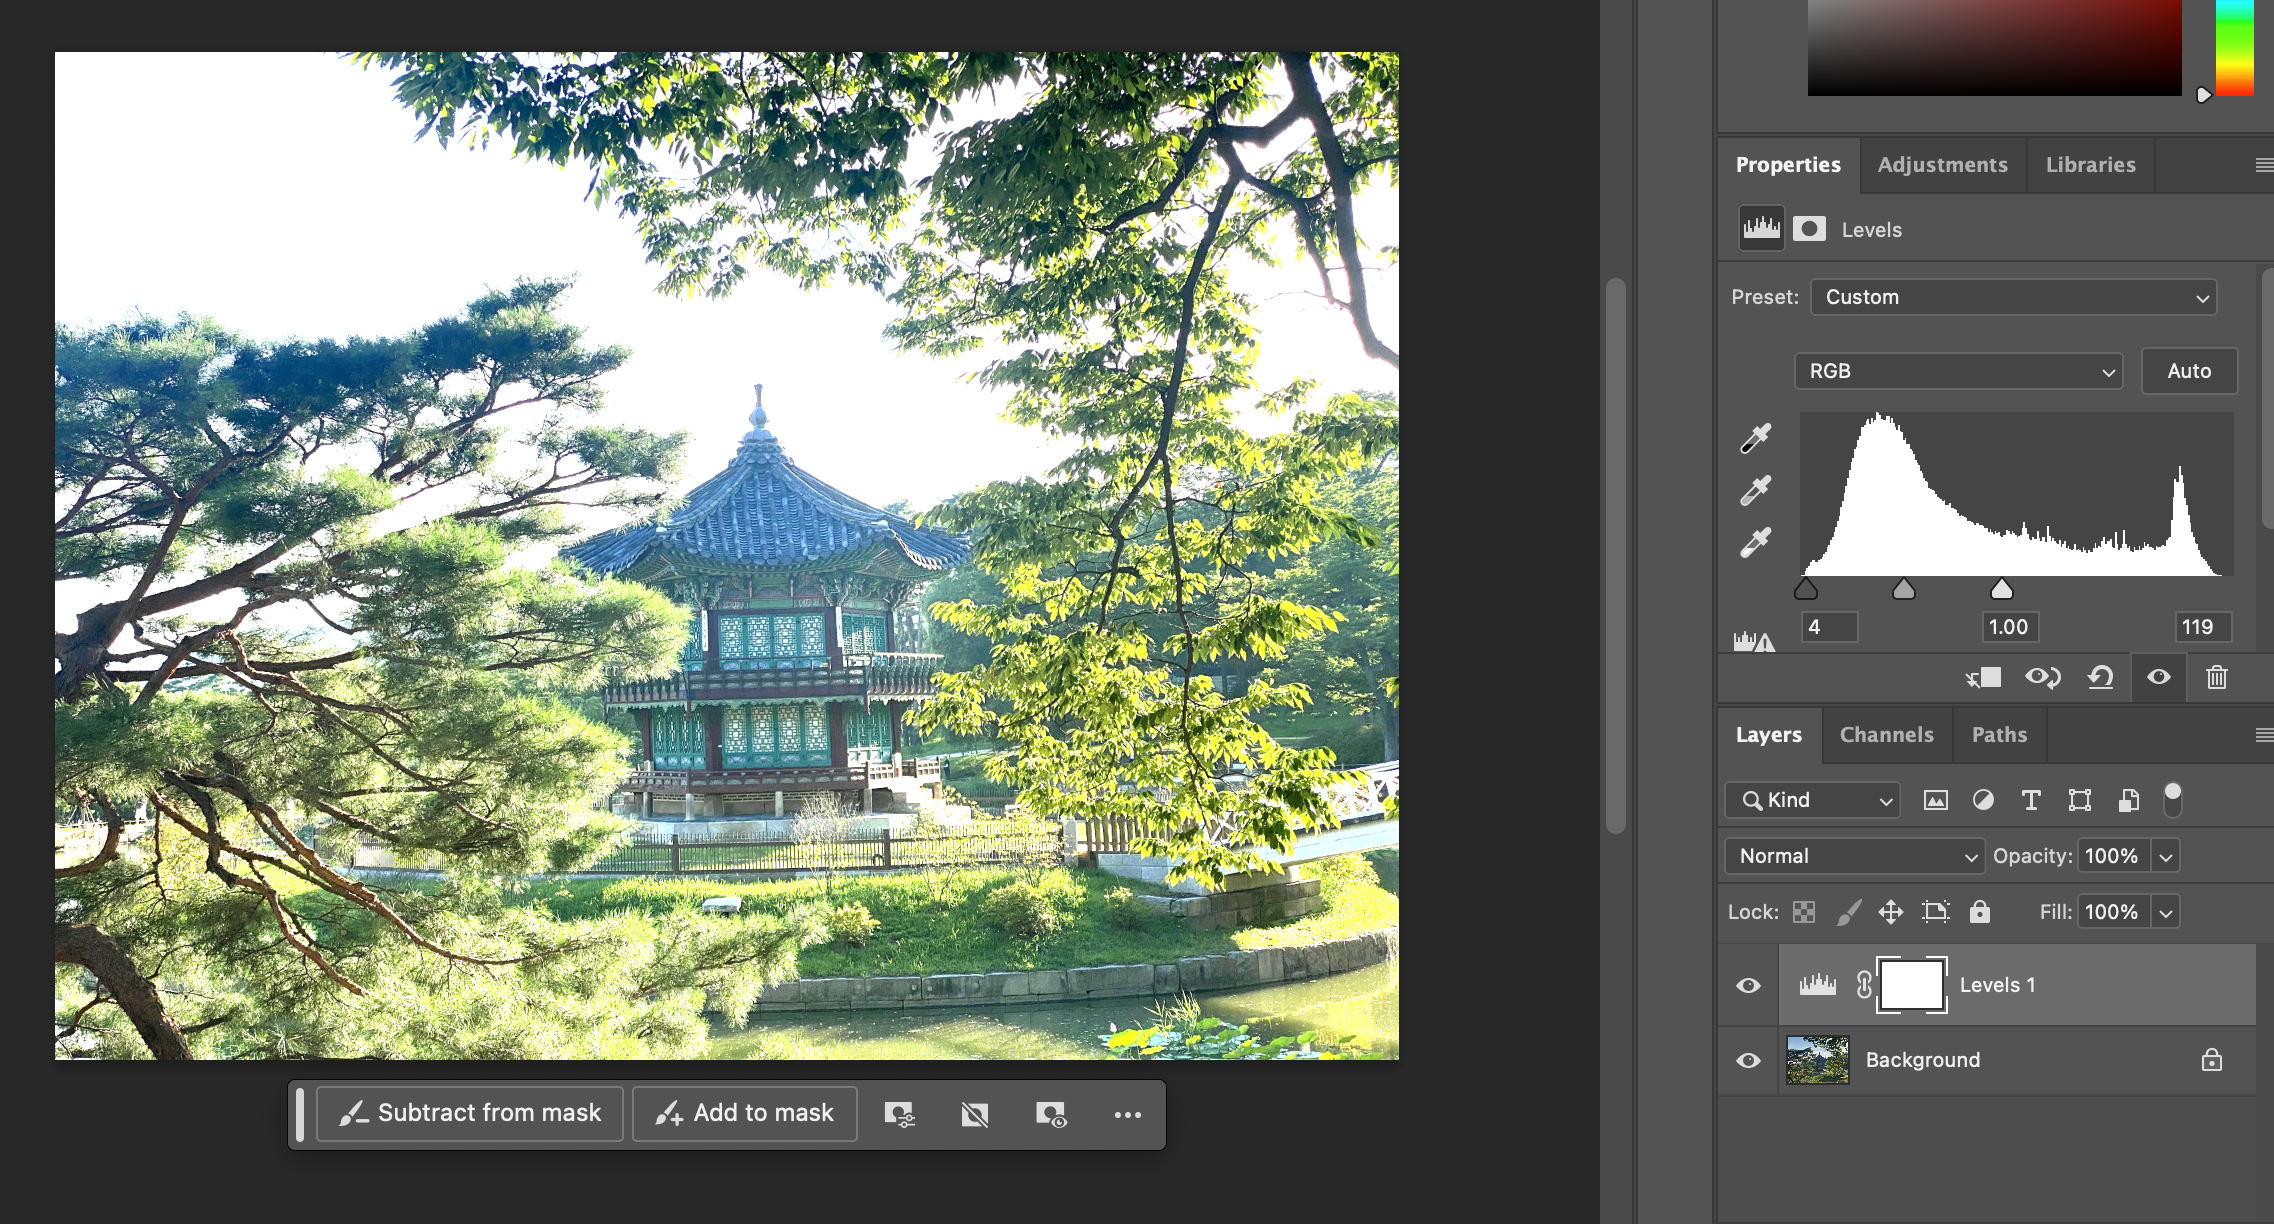
Task: Delete the Levels adjustment layer
Action: pos(2217,678)
